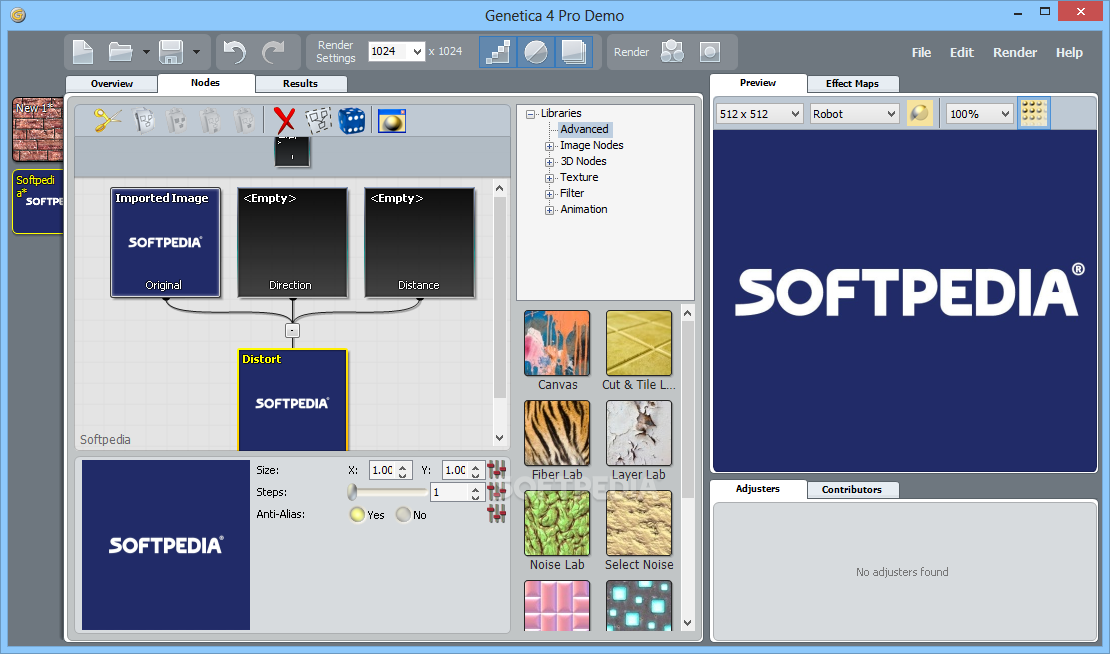Toggle the staircase render setting icon
The image size is (1110, 654).
[x=498, y=52]
